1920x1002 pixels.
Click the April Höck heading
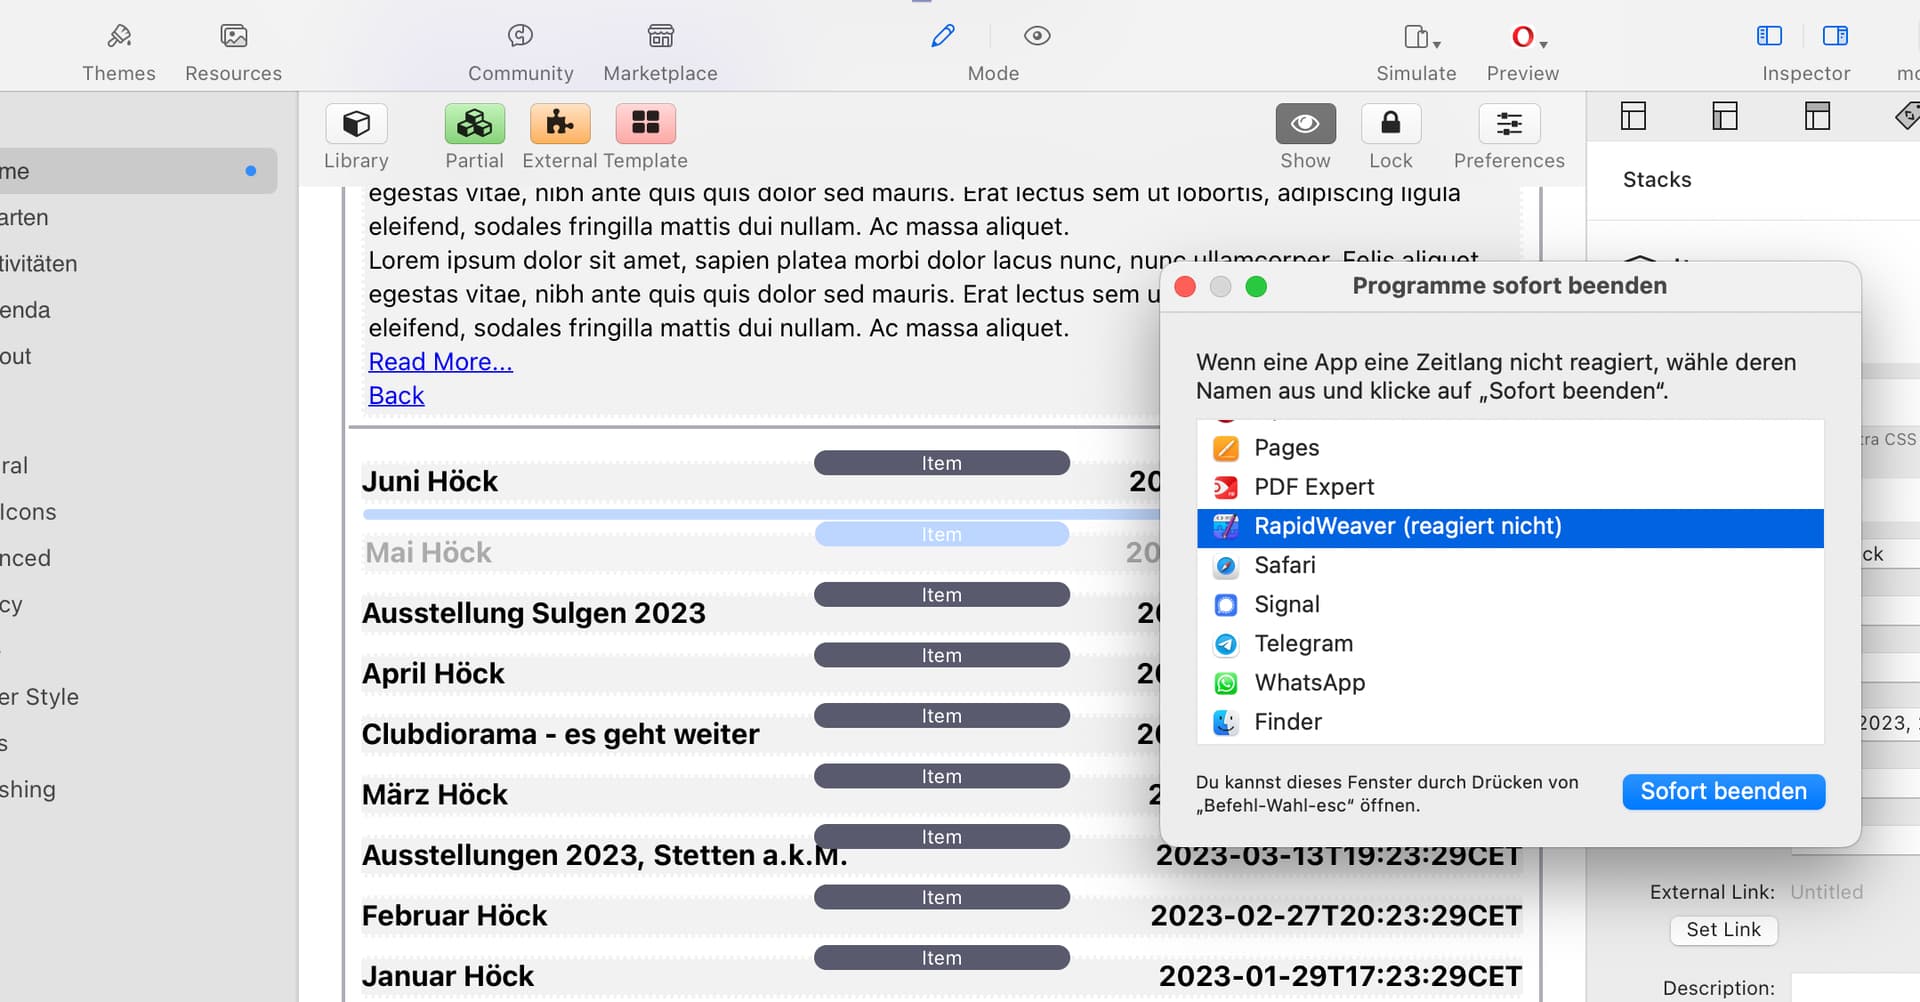[x=432, y=674]
